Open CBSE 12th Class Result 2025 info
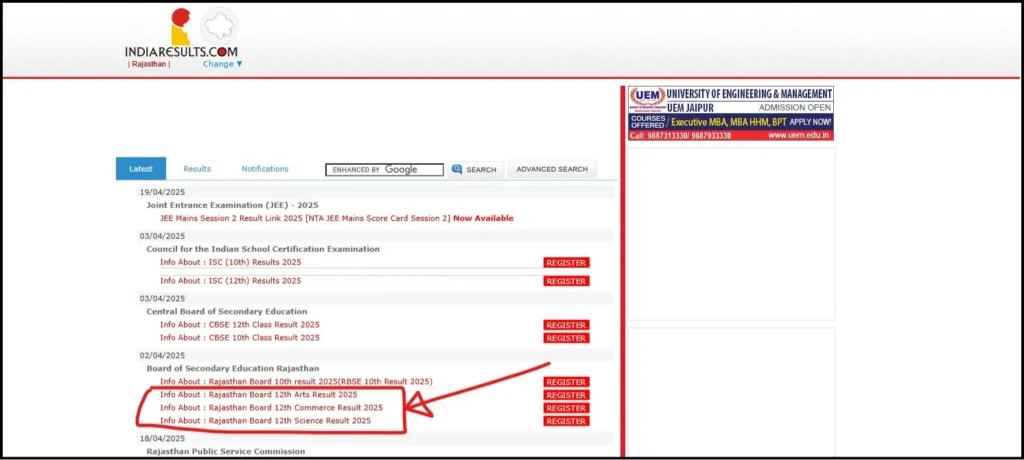This screenshot has height=460, width=1024. click(240, 324)
